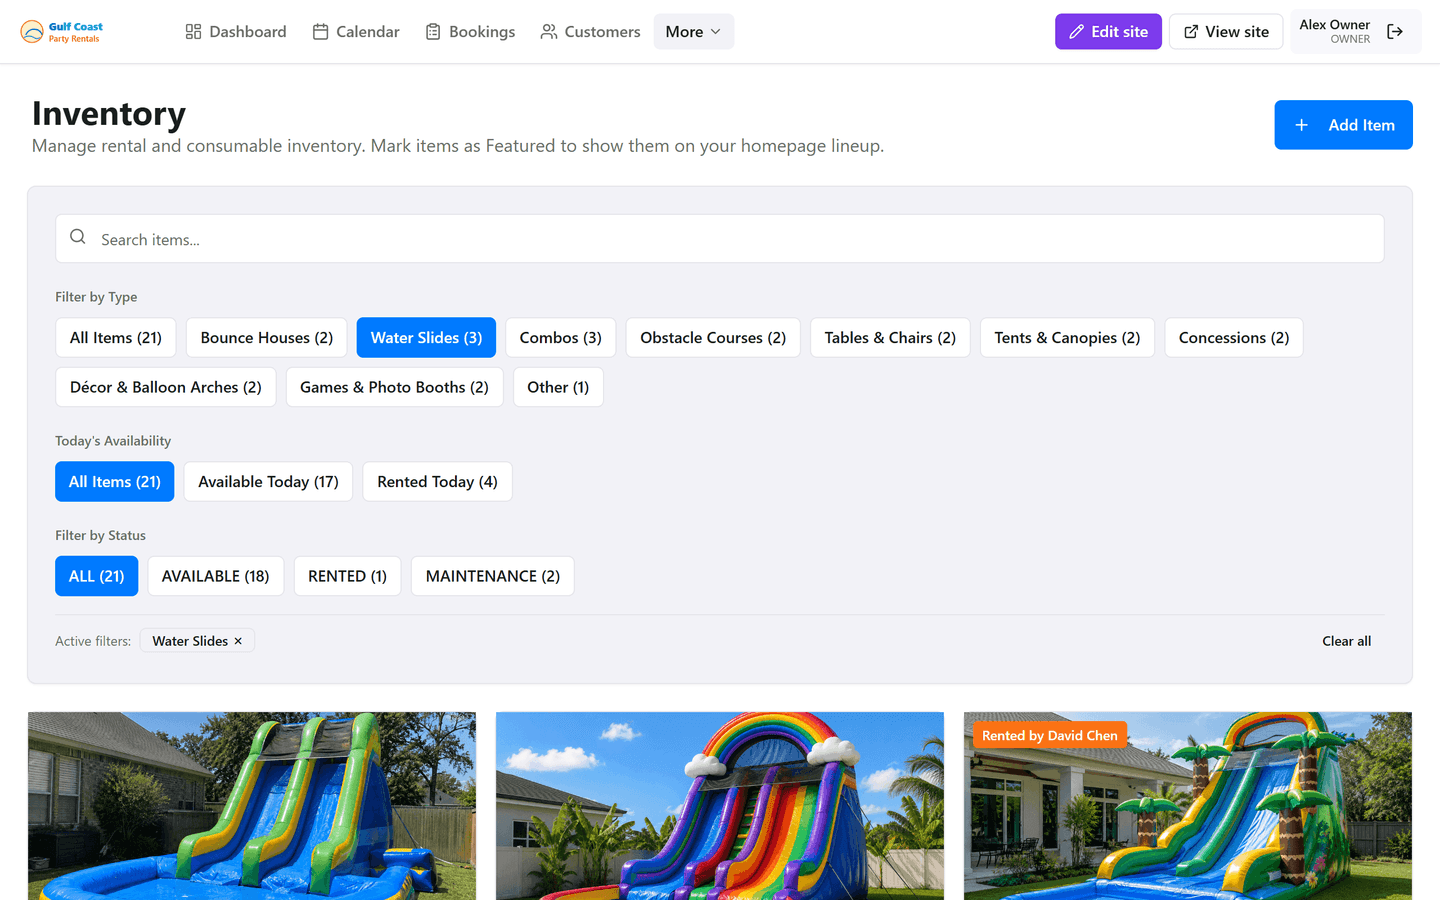The image size is (1440, 900).
Task: Filter by Bounce Houses (2)
Action: [x=267, y=338]
